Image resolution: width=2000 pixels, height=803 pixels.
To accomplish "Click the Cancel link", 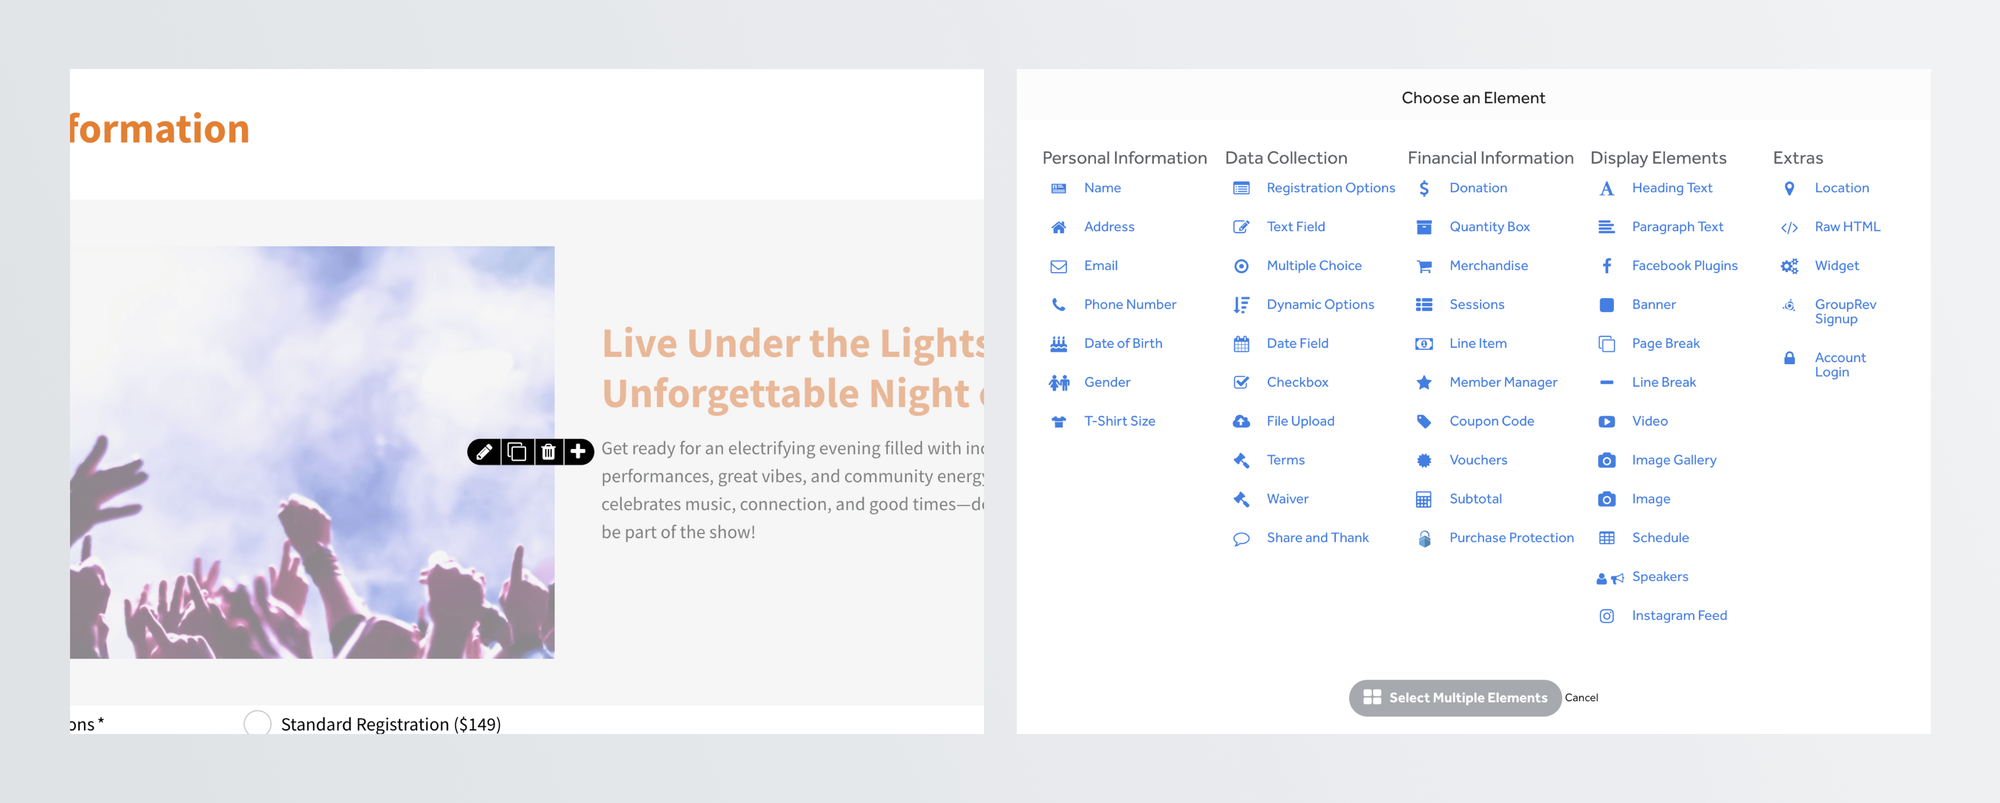I will click(1581, 698).
